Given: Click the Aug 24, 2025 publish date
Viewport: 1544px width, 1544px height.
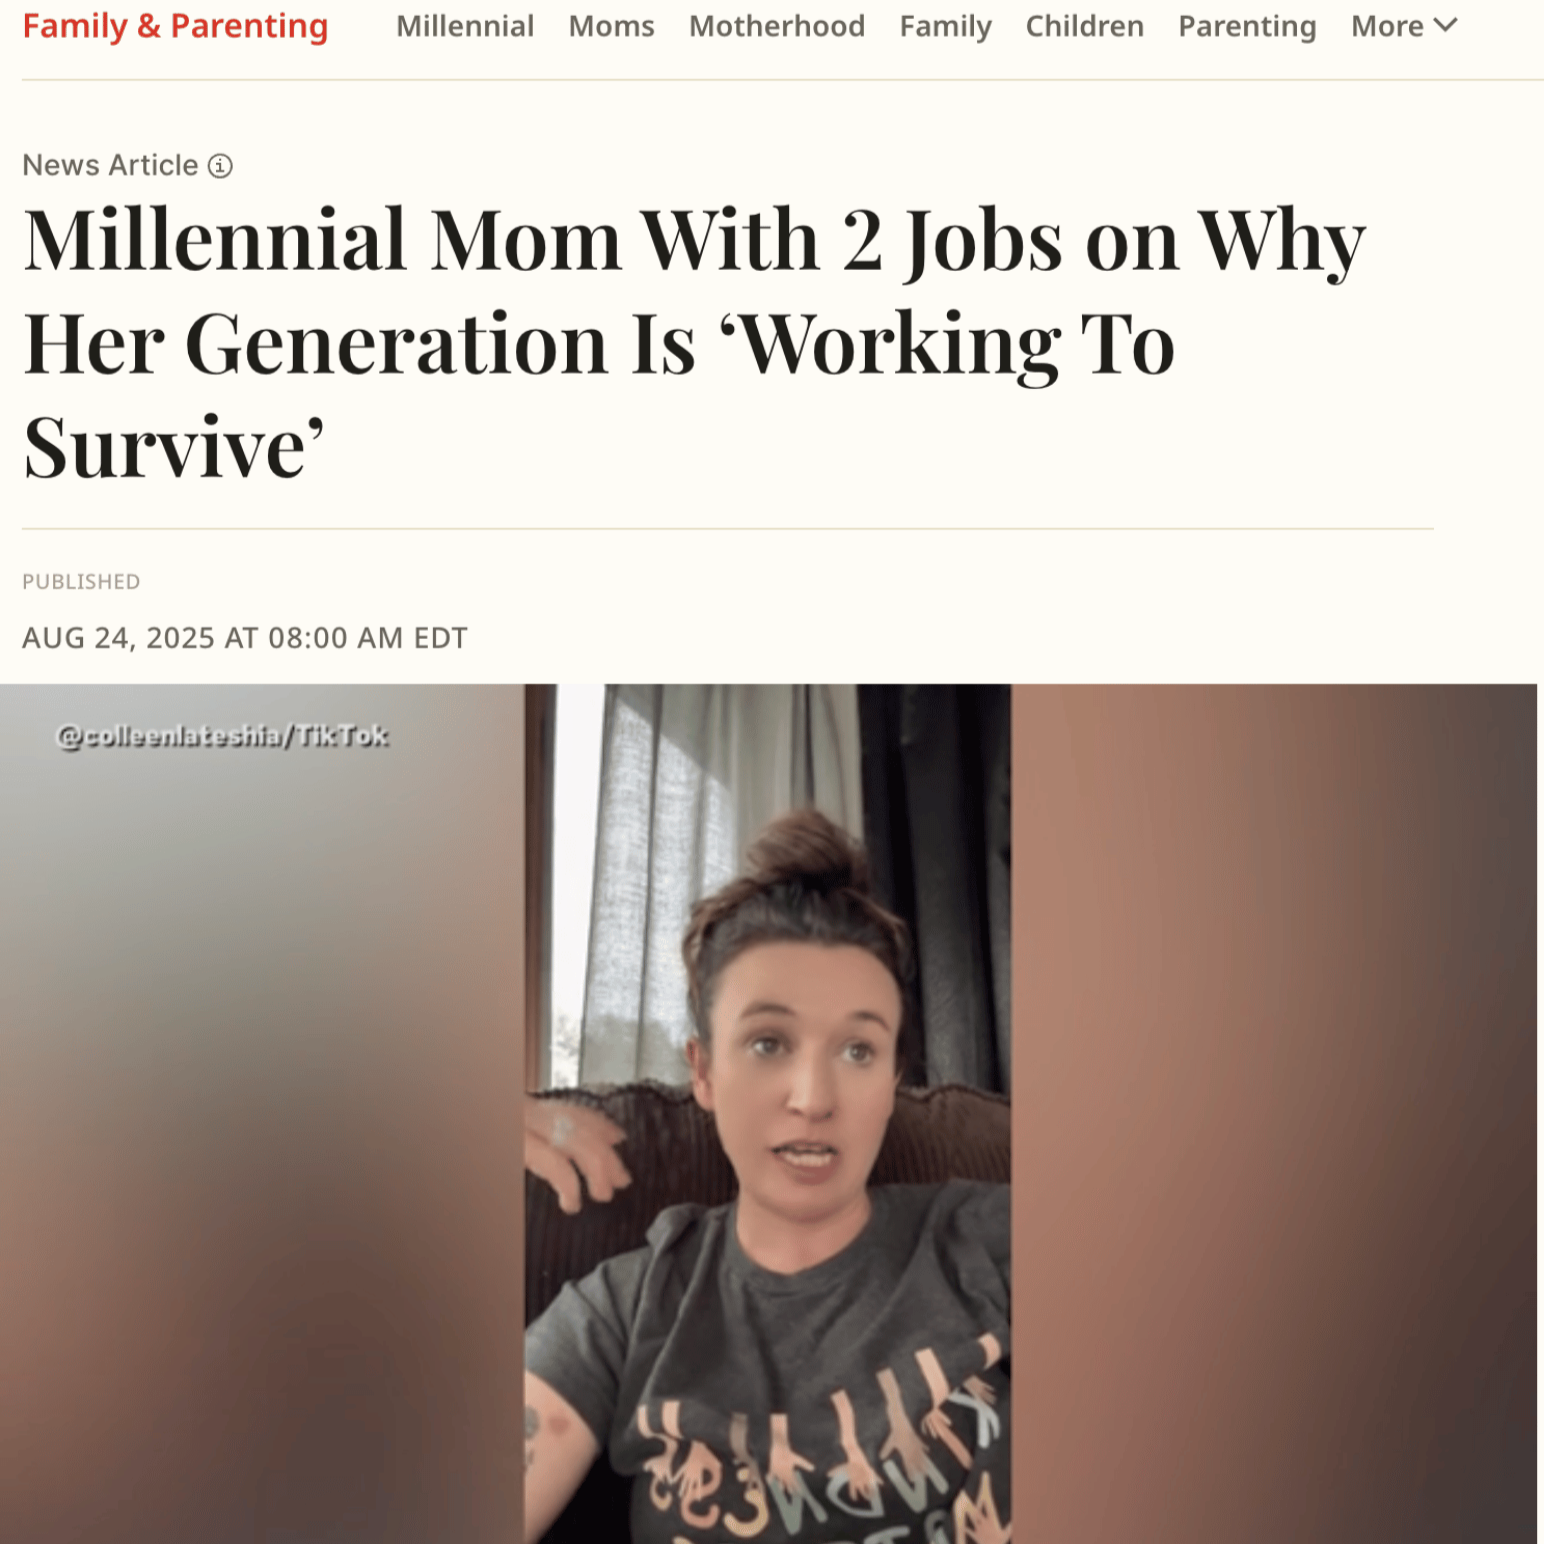Looking at the screenshot, I should pyautogui.click(x=245, y=638).
